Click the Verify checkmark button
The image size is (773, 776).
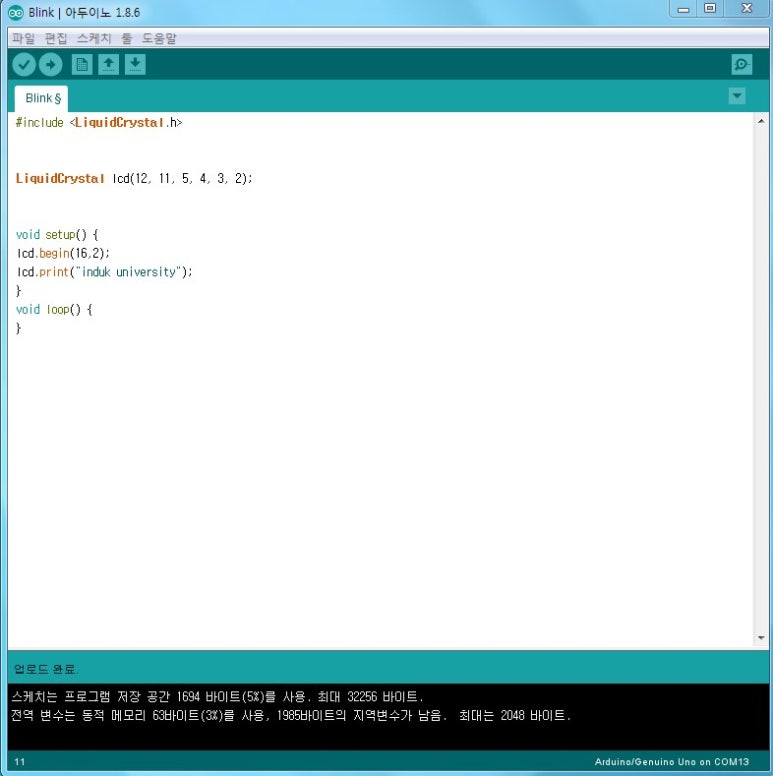tap(24, 64)
